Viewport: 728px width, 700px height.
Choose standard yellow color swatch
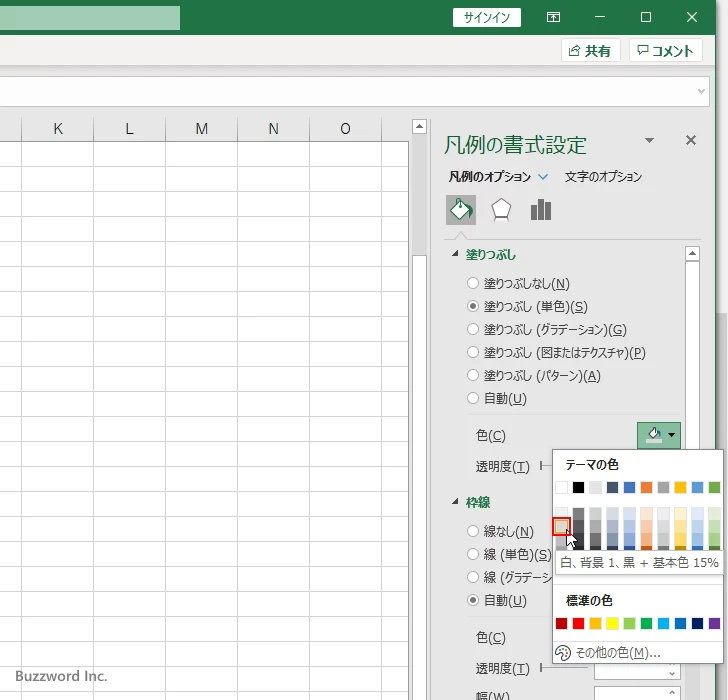click(x=612, y=623)
